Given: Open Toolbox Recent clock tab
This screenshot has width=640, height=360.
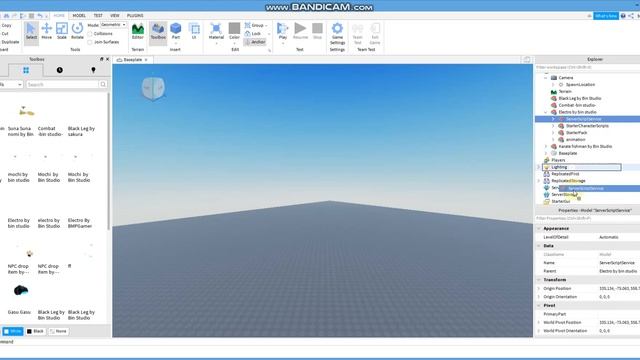Looking at the screenshot, I should (x=60, y=70).
